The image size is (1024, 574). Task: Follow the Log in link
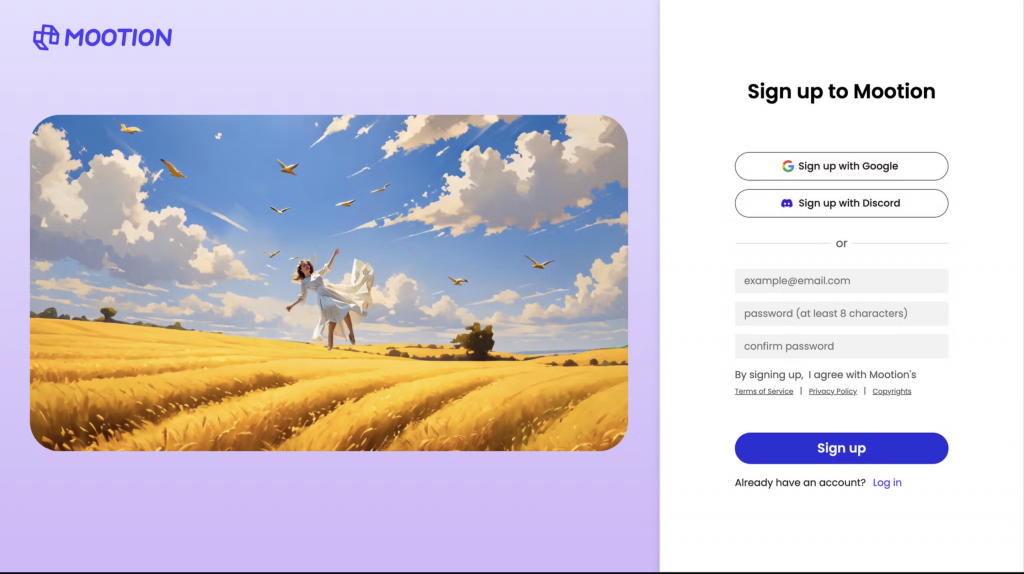click(x=887, y=483)
